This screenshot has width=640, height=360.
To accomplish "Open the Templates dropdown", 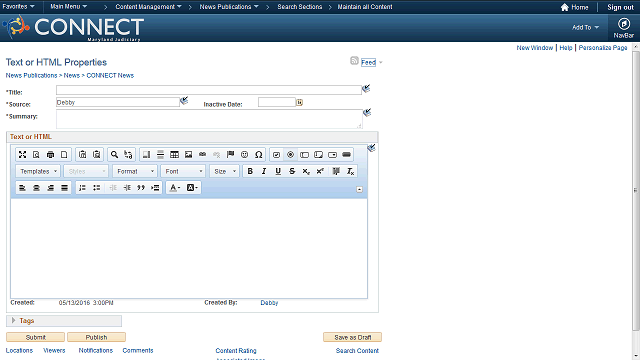I will click(38, 171).
